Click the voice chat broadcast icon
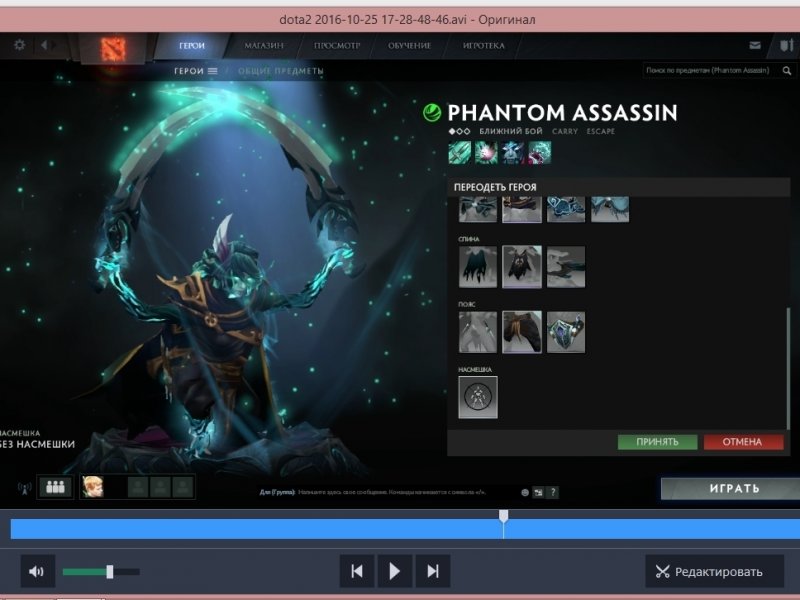Viewport: 800px width, 600px height. 24,488
